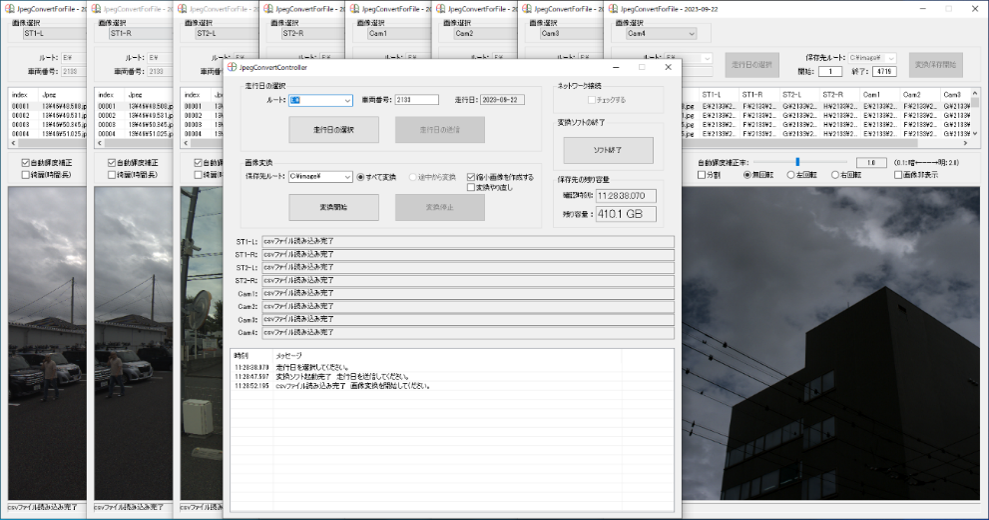Click the horizontal scrollbar right arrow in Cam4 table
The height and width of the screenshot is (520, 989).
(966, 143)
